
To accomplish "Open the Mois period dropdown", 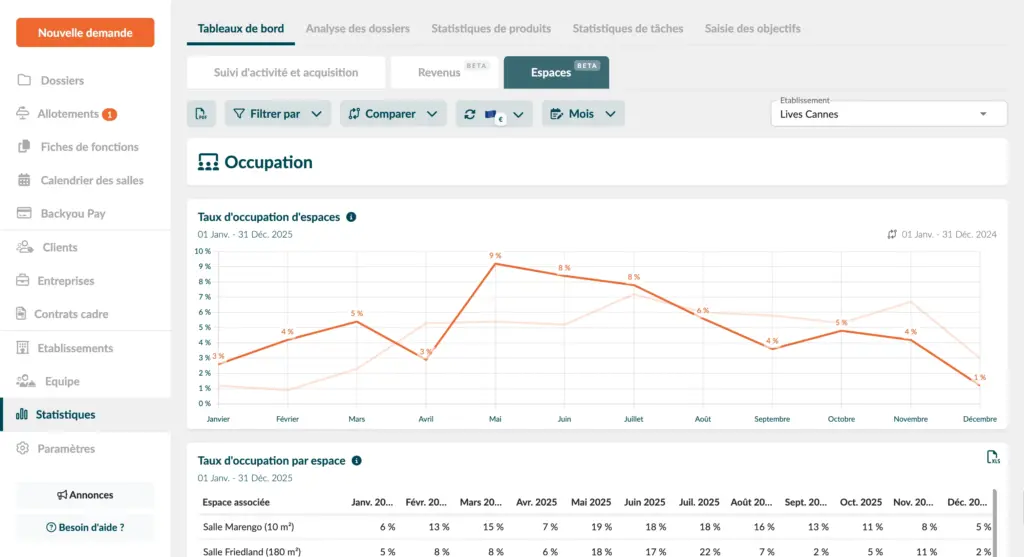I will coord(583,114).
